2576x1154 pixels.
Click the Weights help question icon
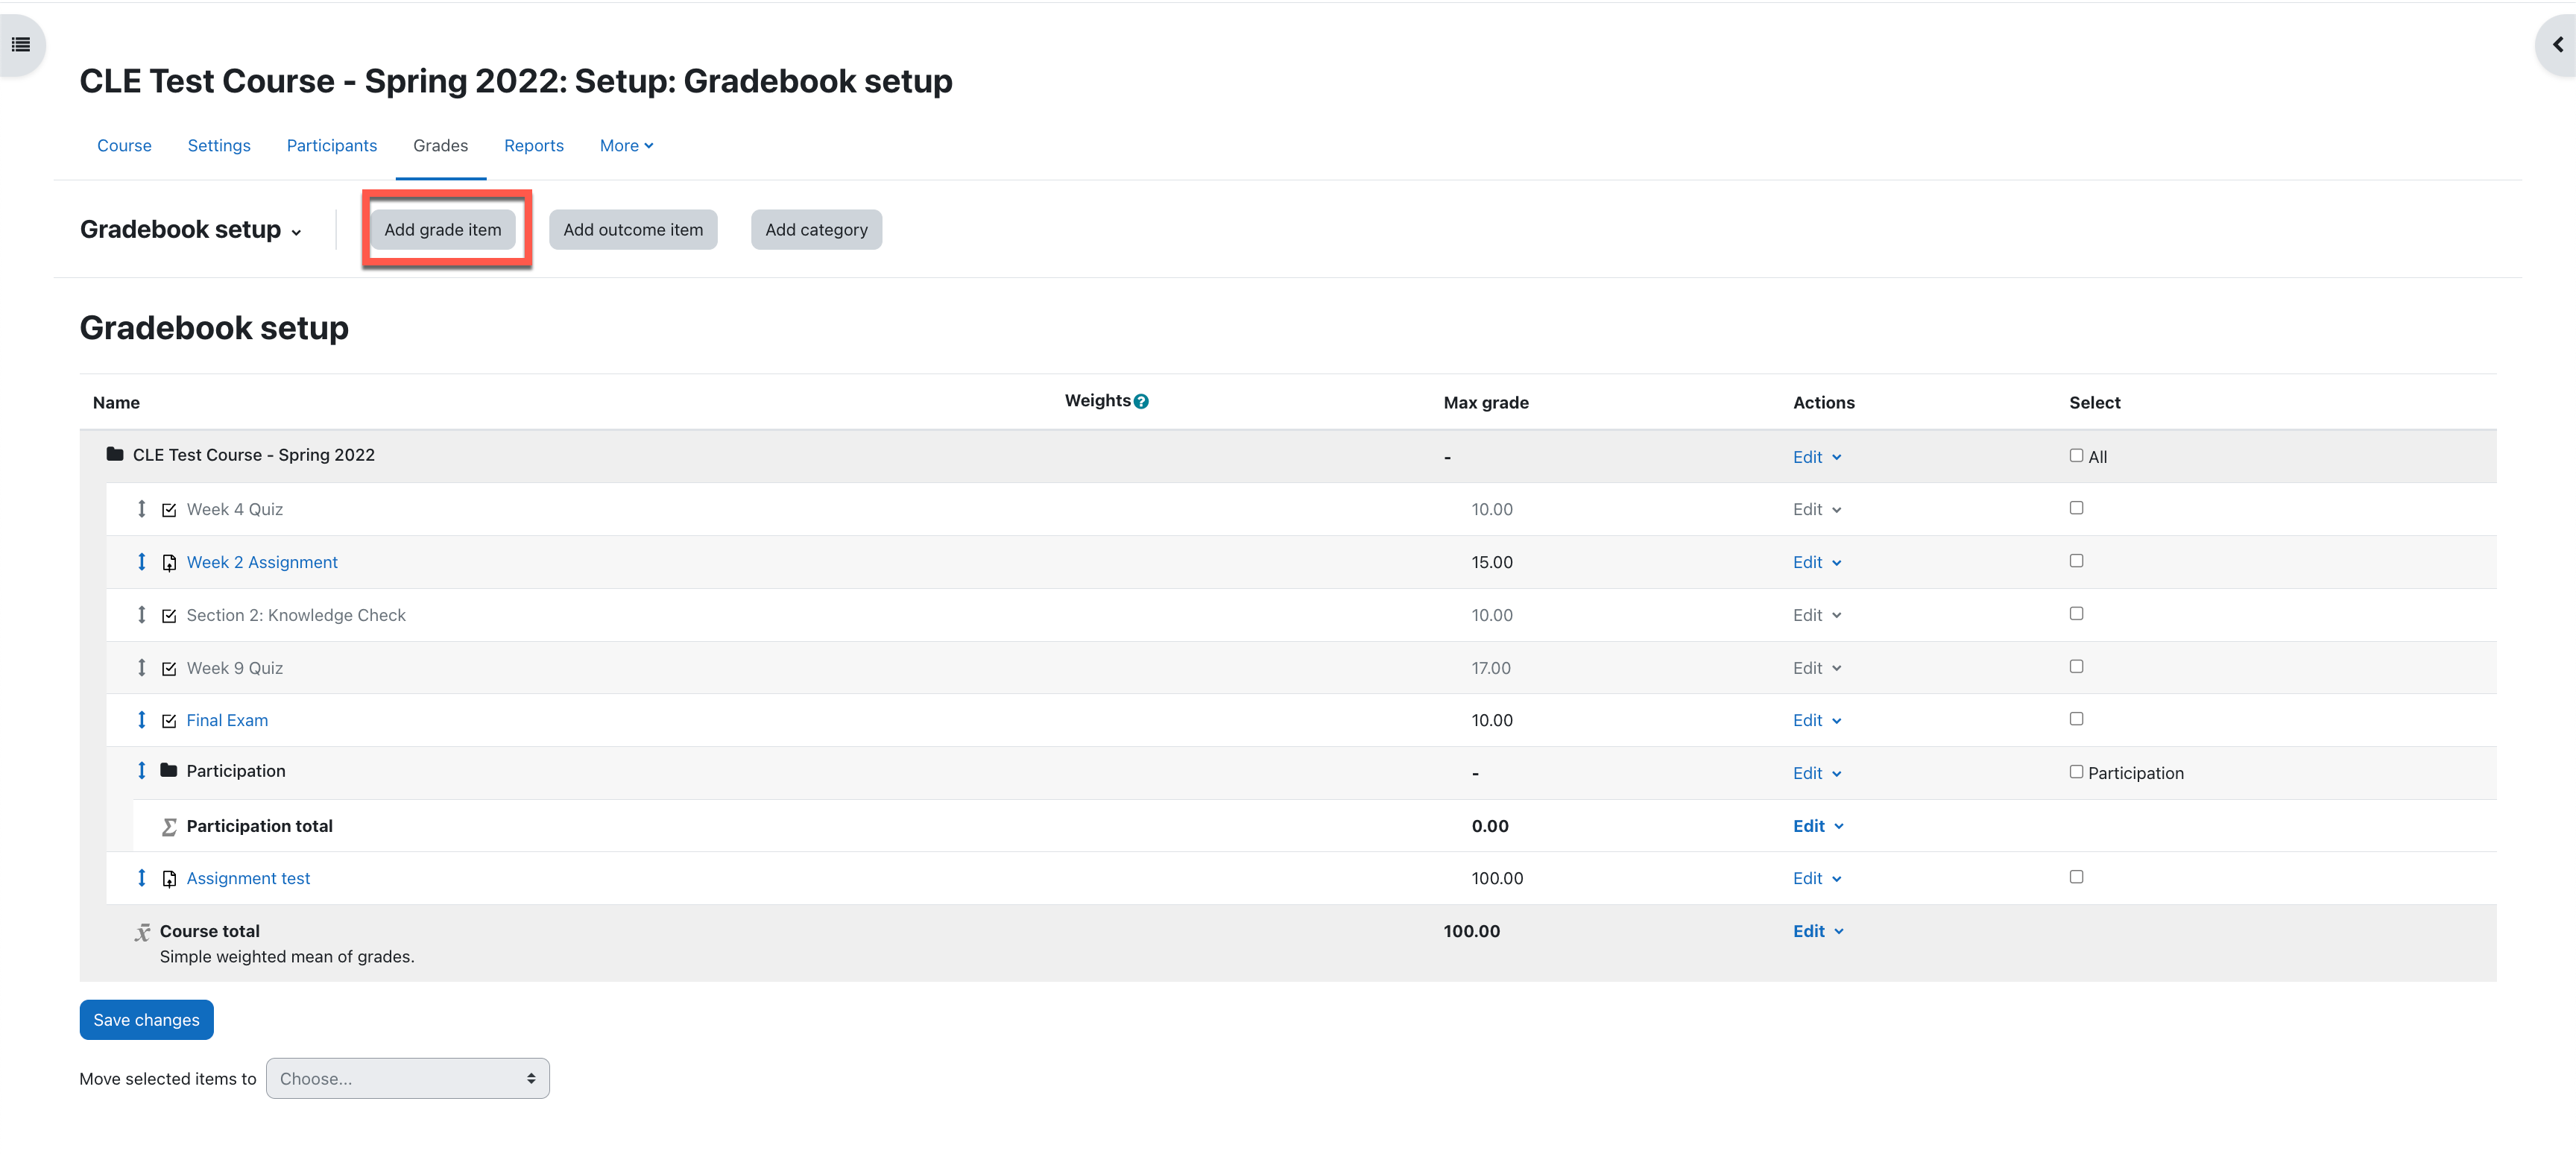[x=1141, y=401]
